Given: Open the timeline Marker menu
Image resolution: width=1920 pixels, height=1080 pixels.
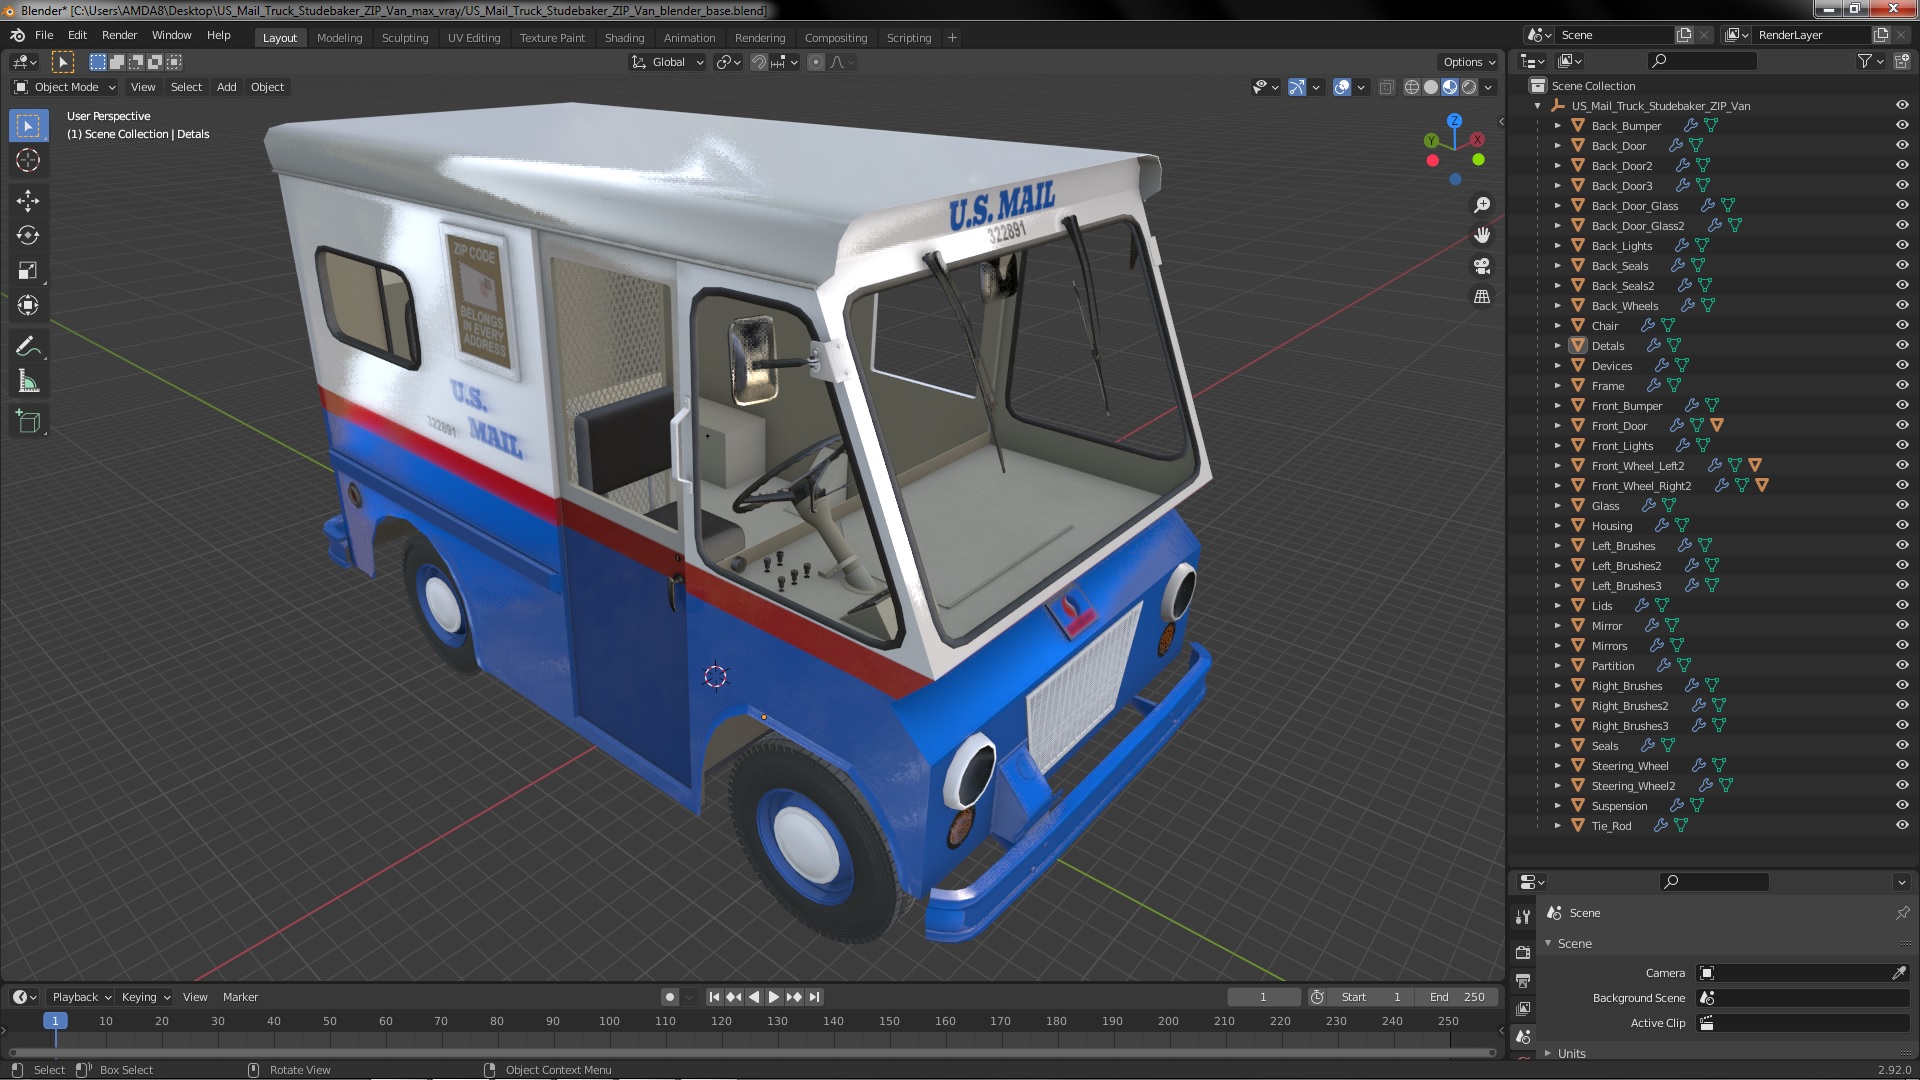Looking at the screenshot, I should (240, 997).
